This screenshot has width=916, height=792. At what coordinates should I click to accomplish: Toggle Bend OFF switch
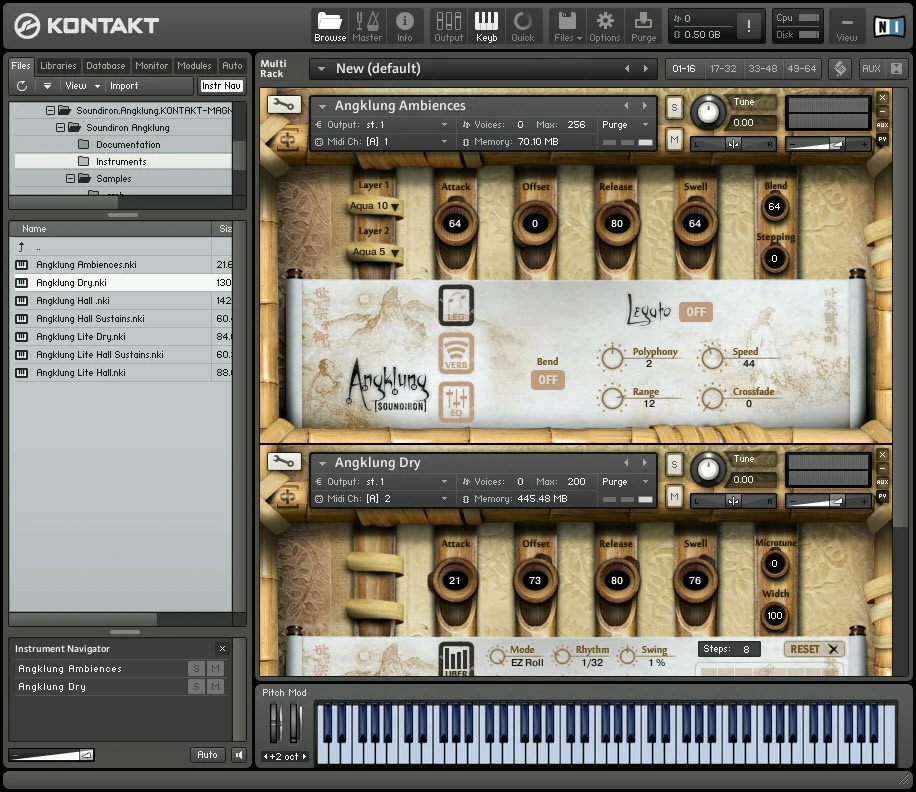547,380
